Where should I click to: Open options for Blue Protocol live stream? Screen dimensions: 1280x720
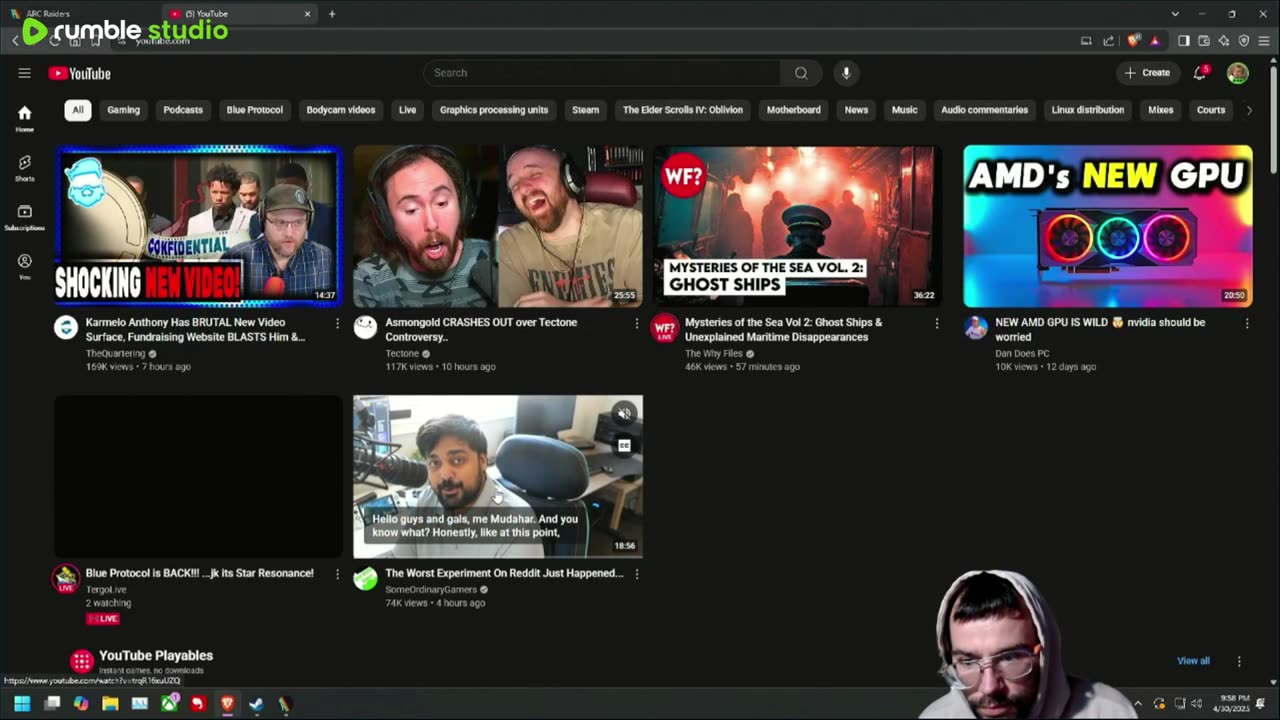tap(337, 574)
